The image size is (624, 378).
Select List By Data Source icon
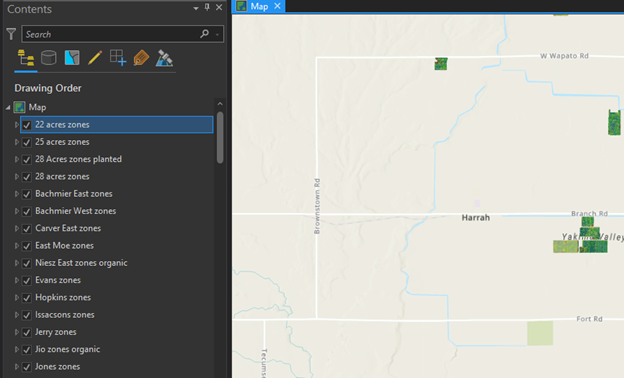click(x=49, y=58)
